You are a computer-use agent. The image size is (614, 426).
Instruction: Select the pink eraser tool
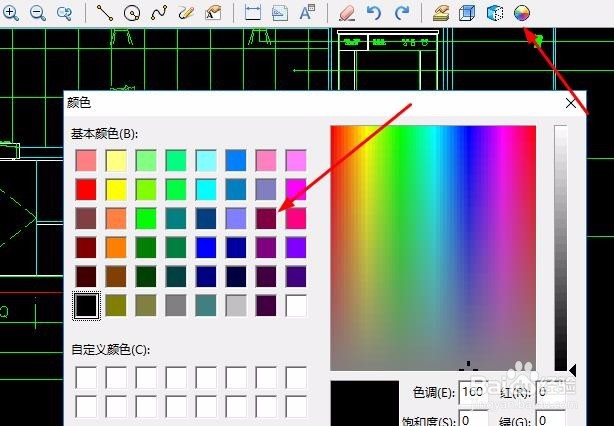tap(347, 13)
